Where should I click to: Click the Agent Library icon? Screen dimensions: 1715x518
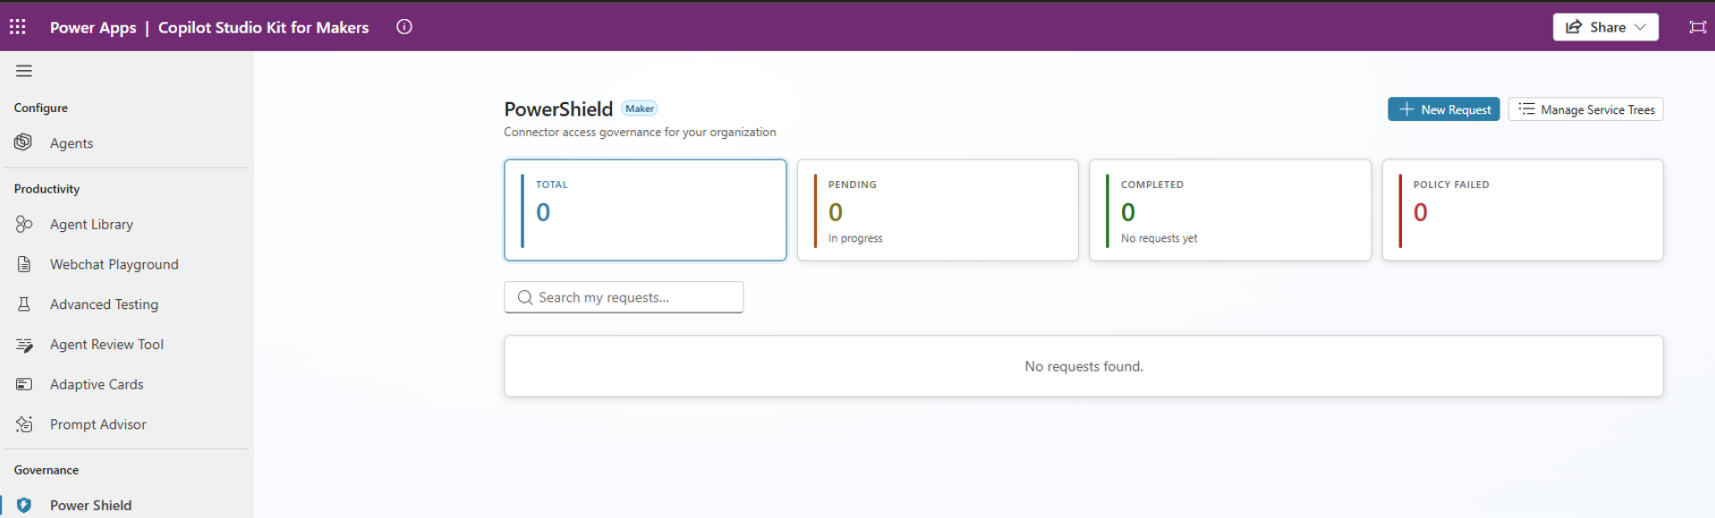[x=24, y=224]
